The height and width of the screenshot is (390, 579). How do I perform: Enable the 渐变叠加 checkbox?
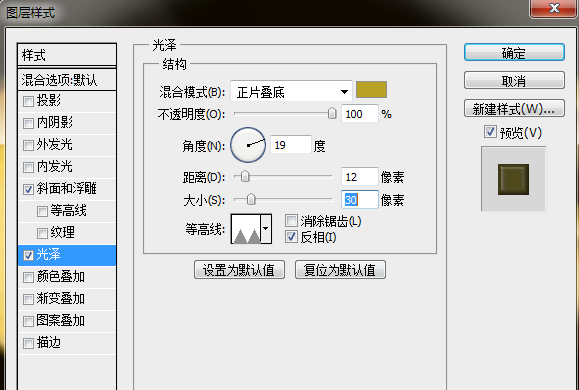[x=28, y=300]
